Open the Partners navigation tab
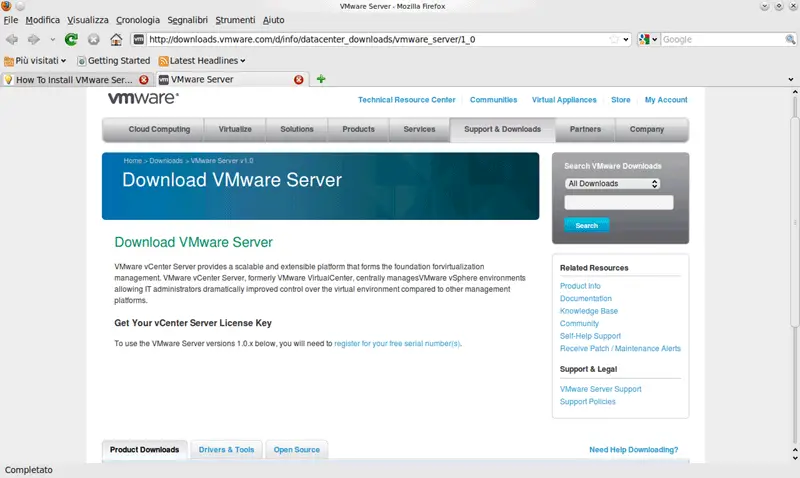Screen dimensions: 800x478 (x=585, y=130)
